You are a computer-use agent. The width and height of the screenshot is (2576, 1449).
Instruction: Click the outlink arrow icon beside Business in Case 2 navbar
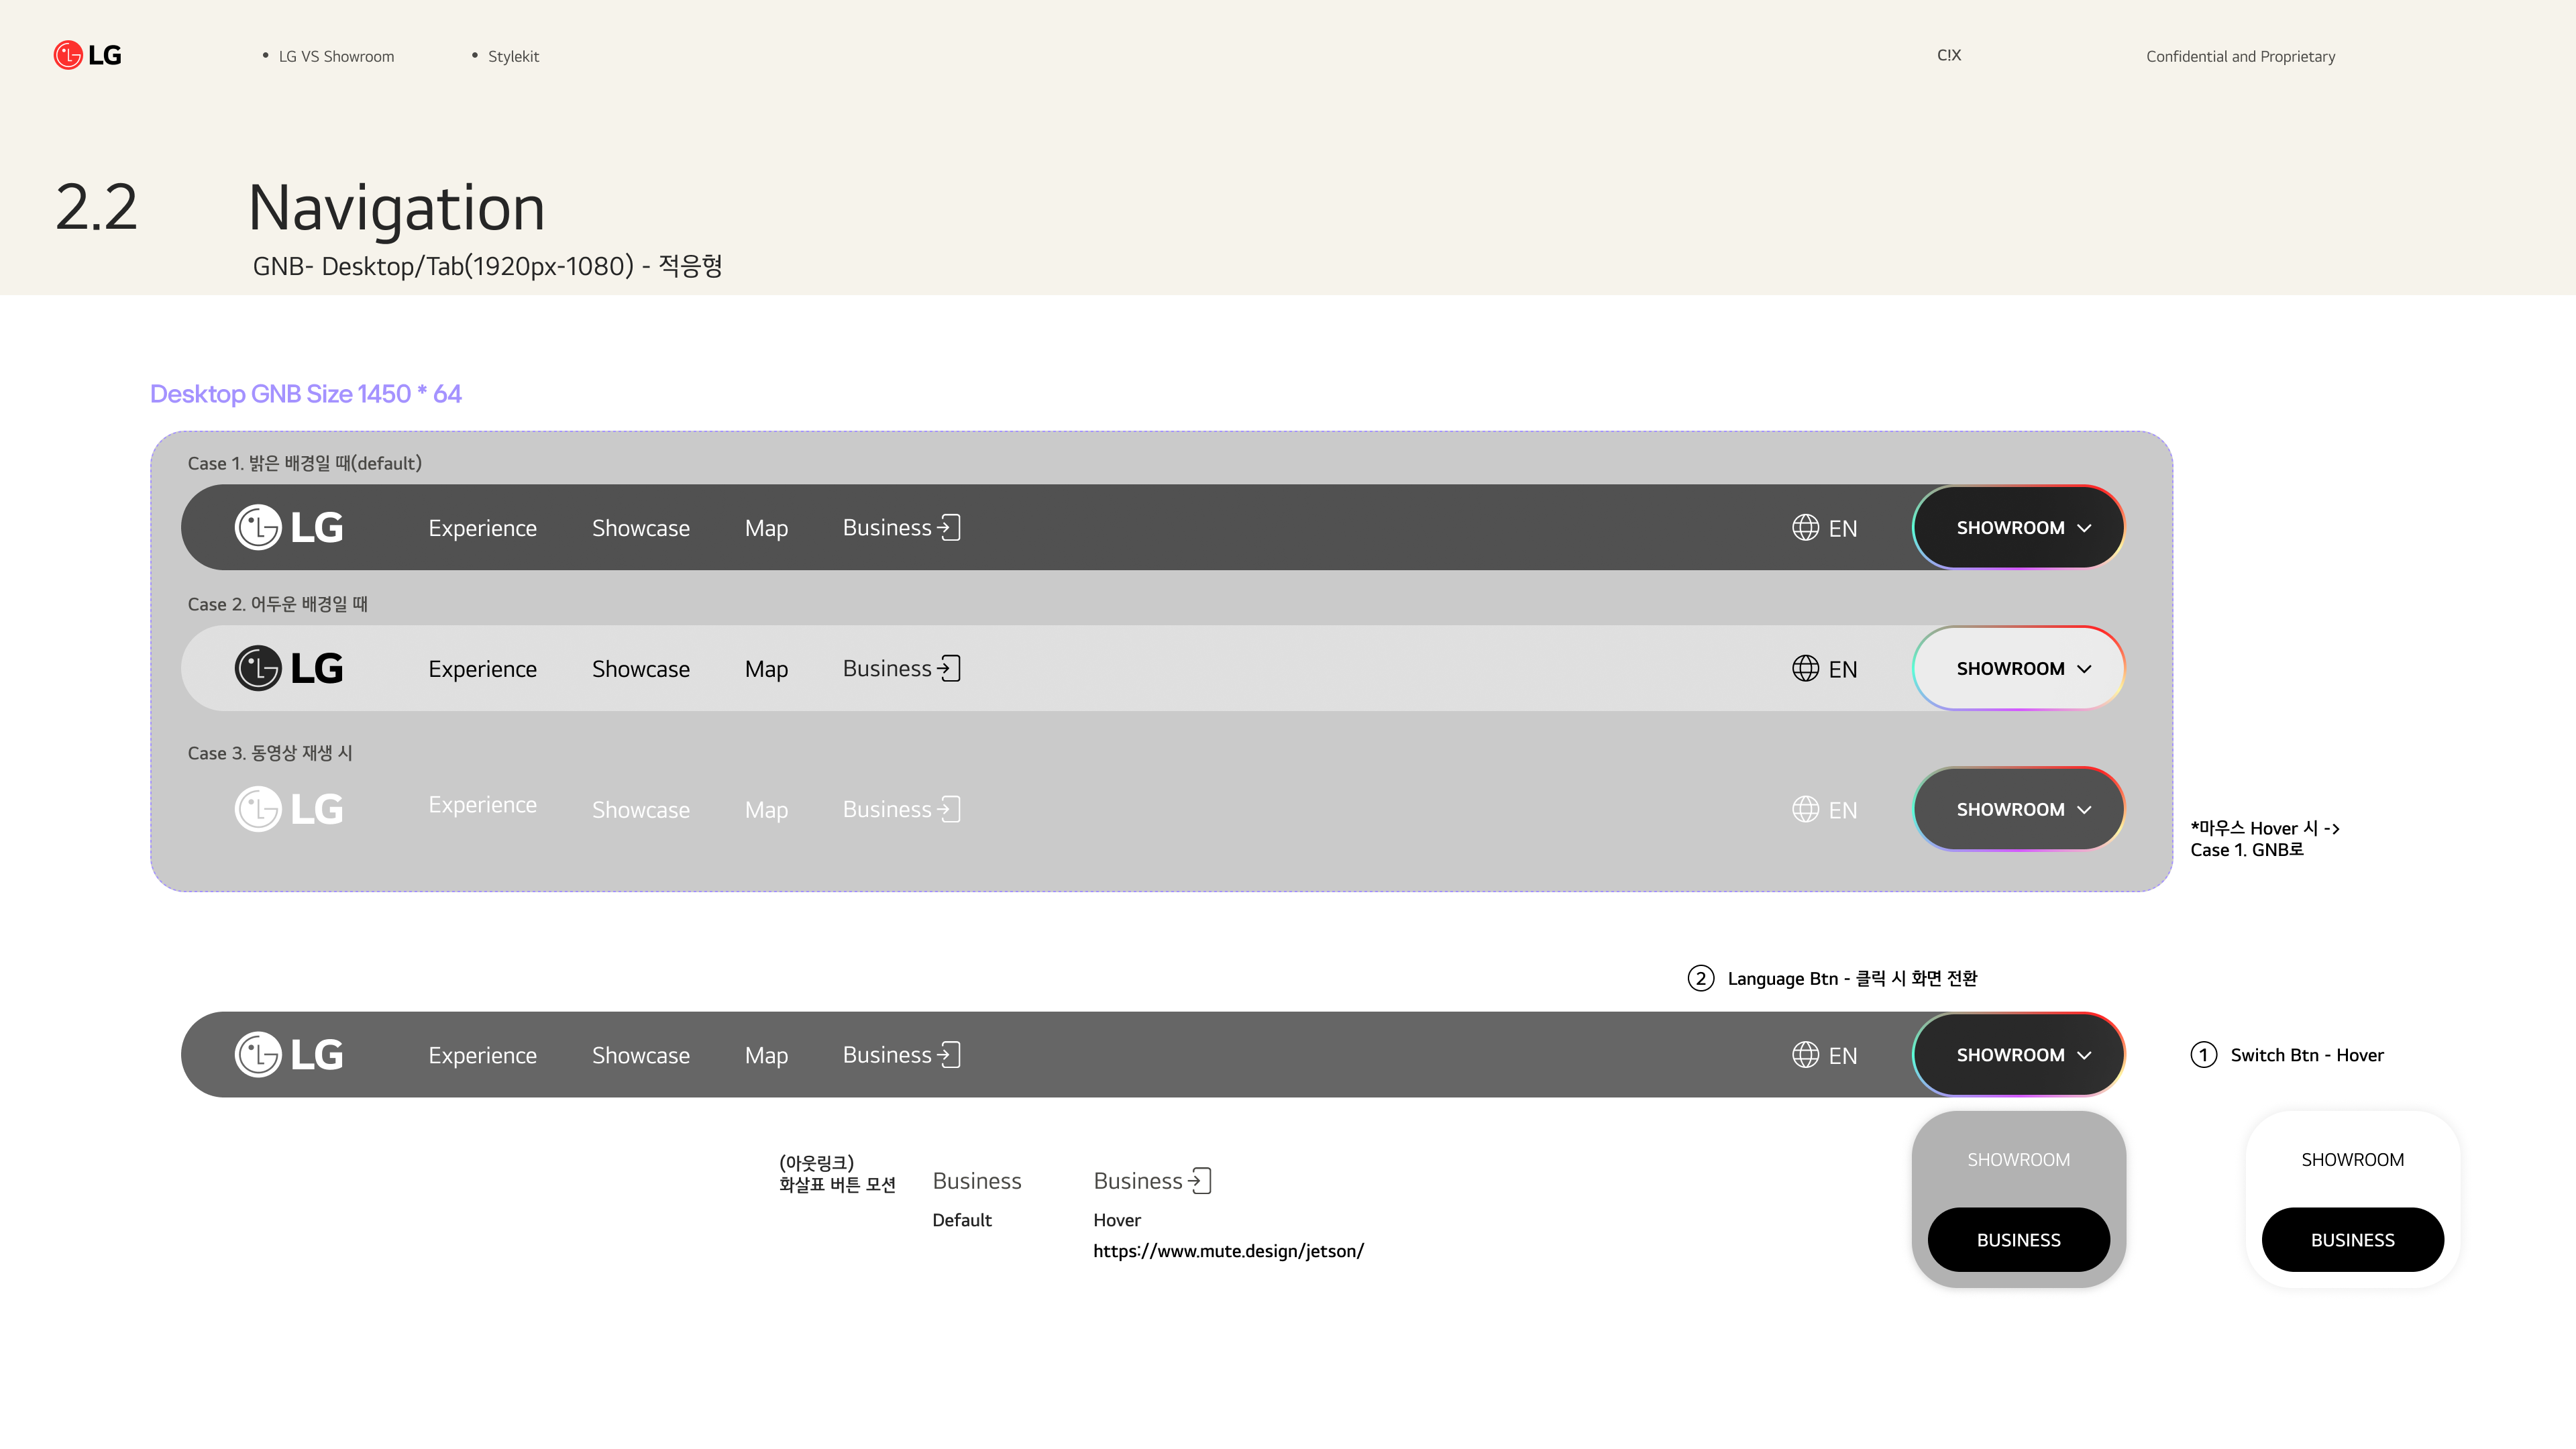coord(949,668)
